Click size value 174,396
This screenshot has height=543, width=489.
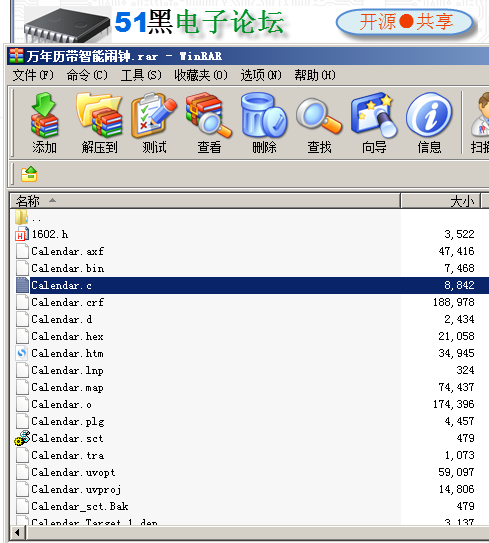[454, 404]
